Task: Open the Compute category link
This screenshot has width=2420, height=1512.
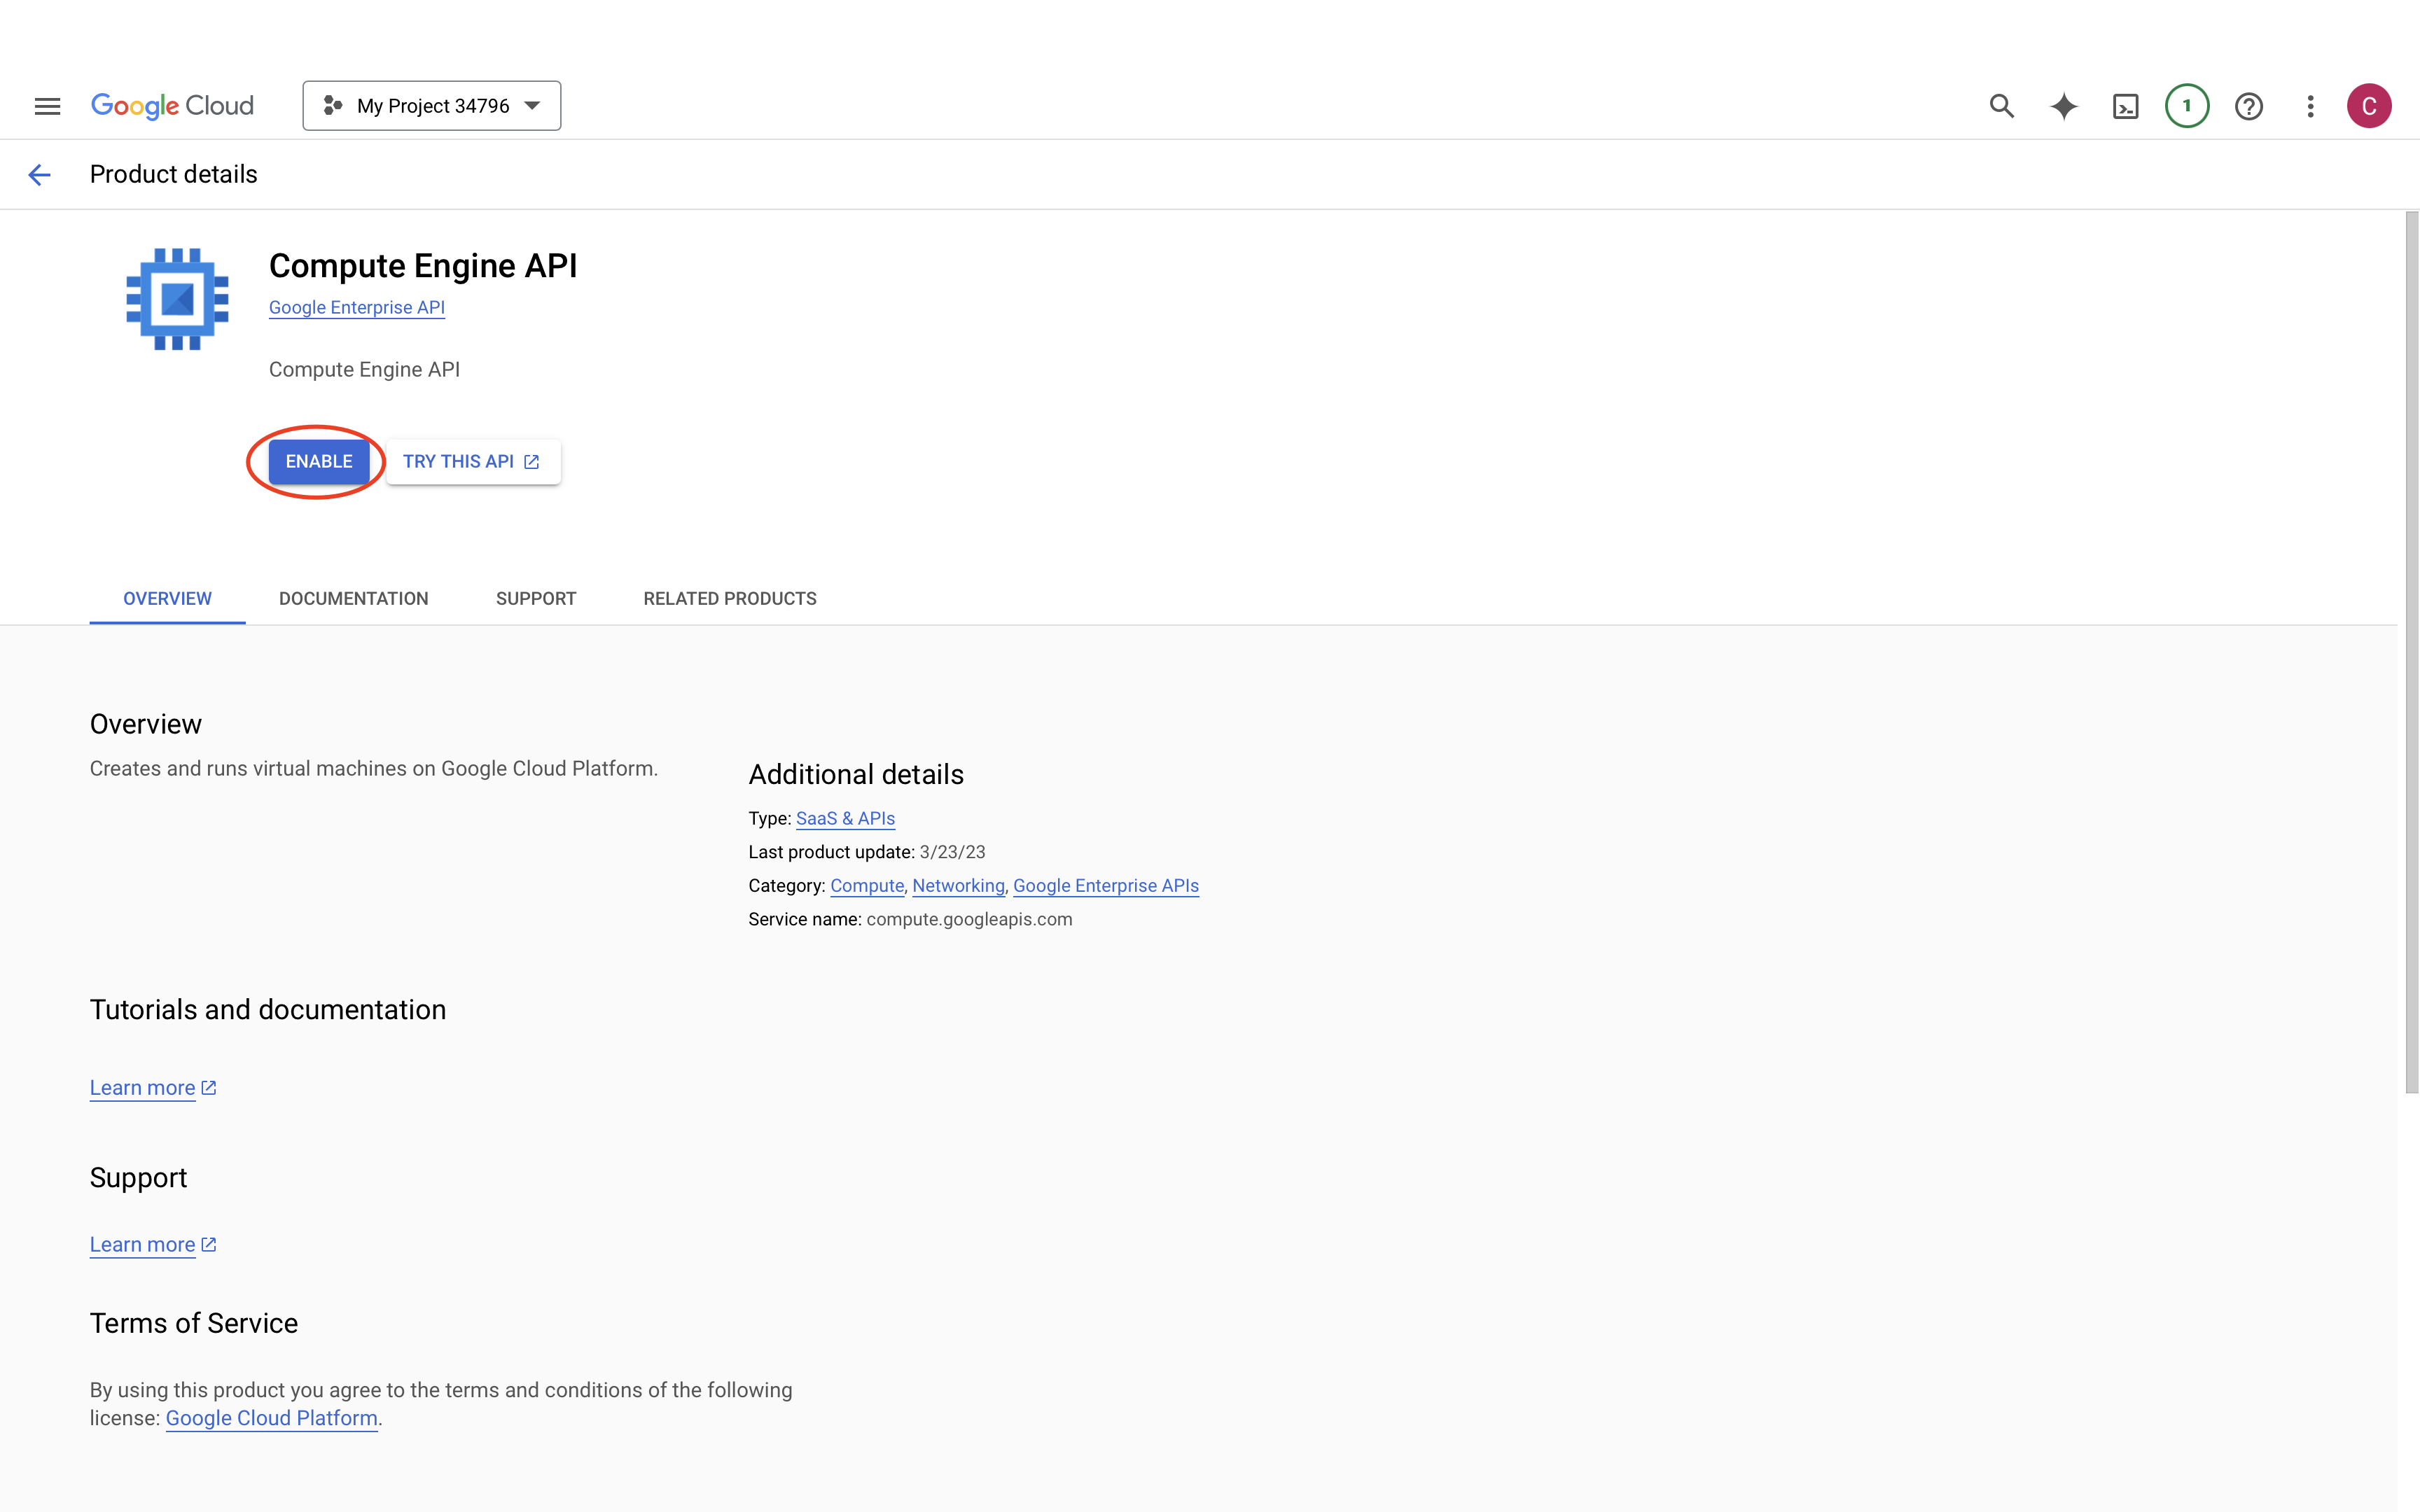Action: pyautogui.click(x=867, y=886)
